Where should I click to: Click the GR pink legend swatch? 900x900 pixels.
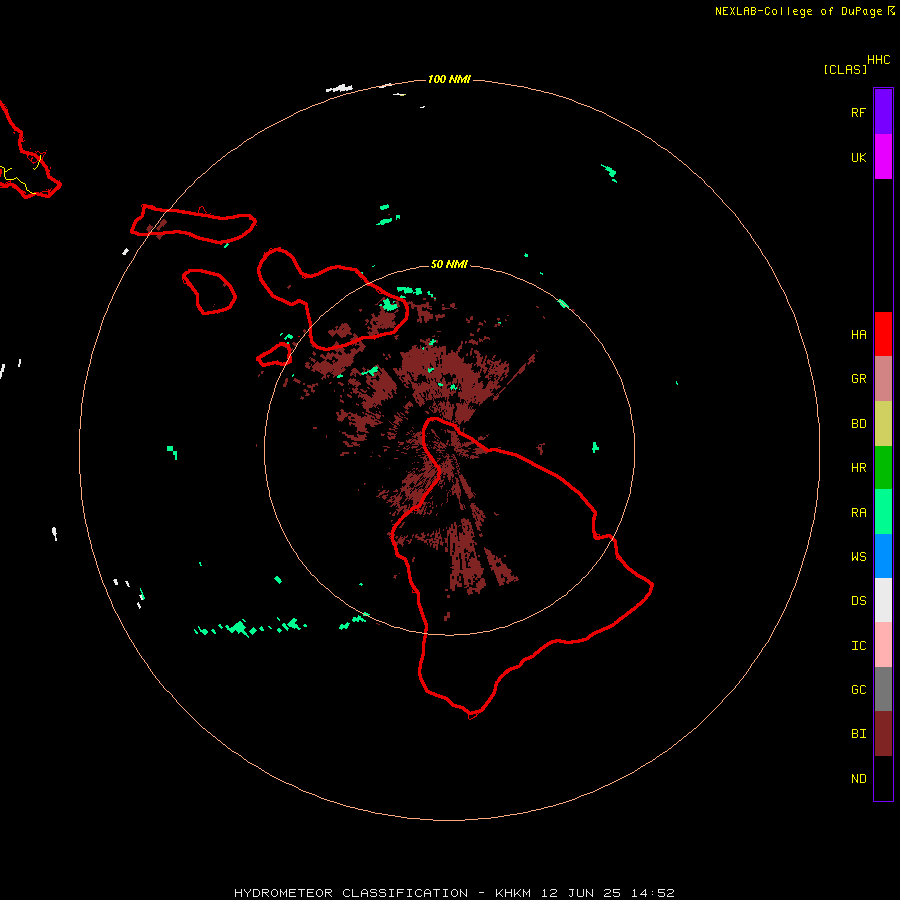pos(883,379)
